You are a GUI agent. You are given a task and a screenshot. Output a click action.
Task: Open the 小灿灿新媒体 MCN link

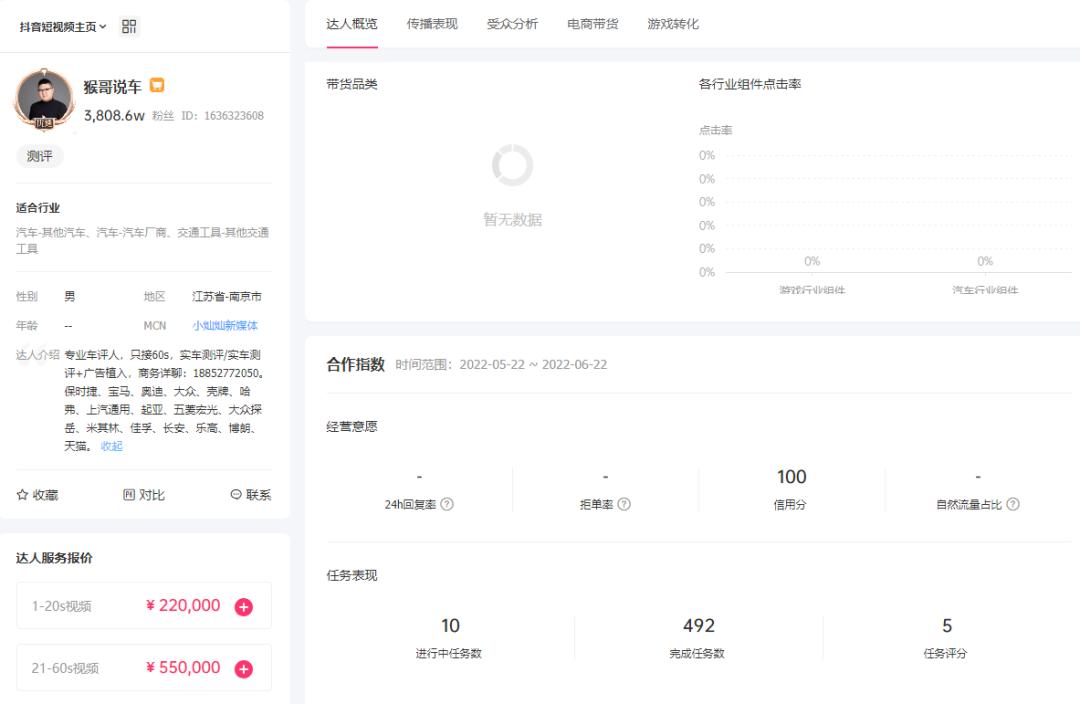pos(225,325)
